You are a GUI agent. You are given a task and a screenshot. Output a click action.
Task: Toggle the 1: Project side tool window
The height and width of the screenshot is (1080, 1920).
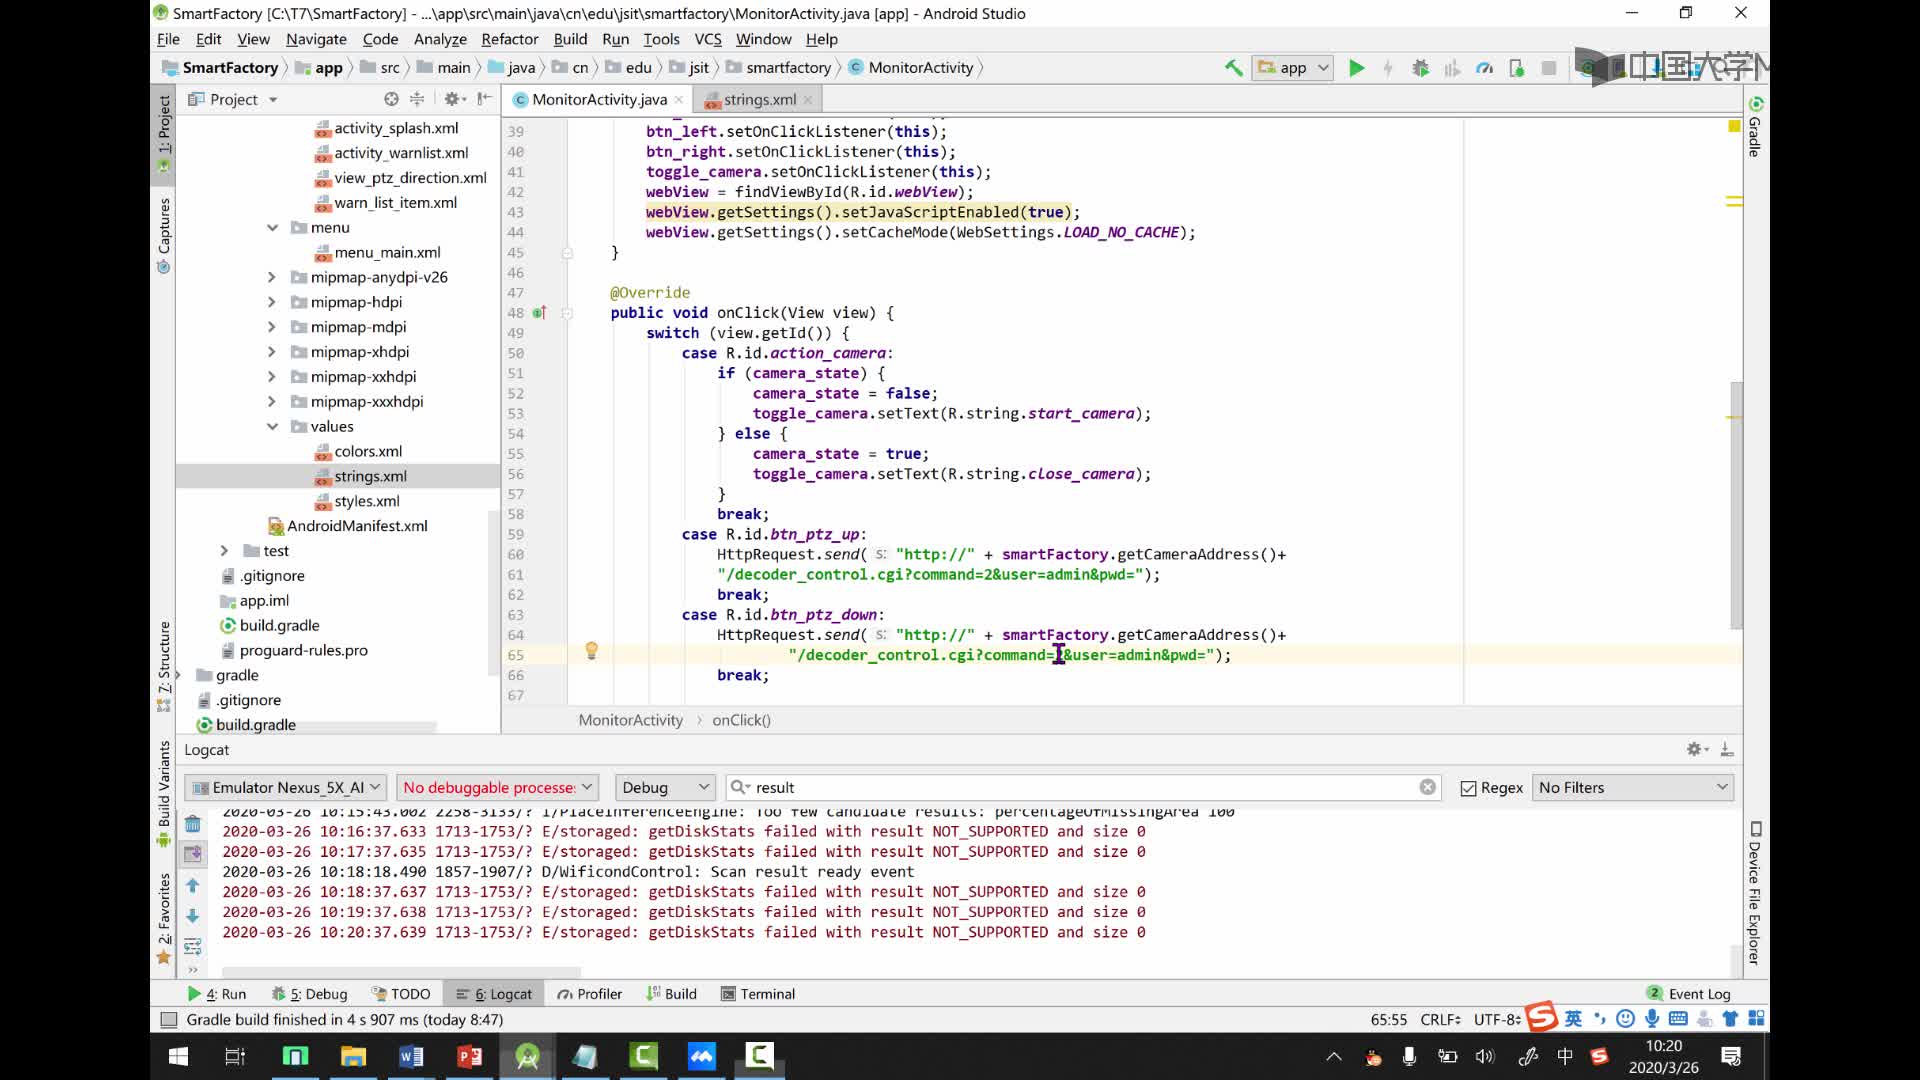pos(164,133)
